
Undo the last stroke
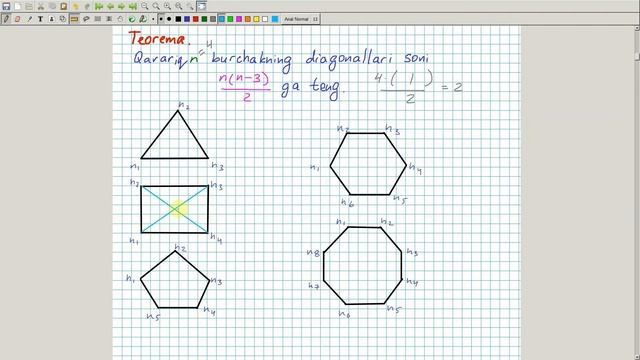[76, 7]
